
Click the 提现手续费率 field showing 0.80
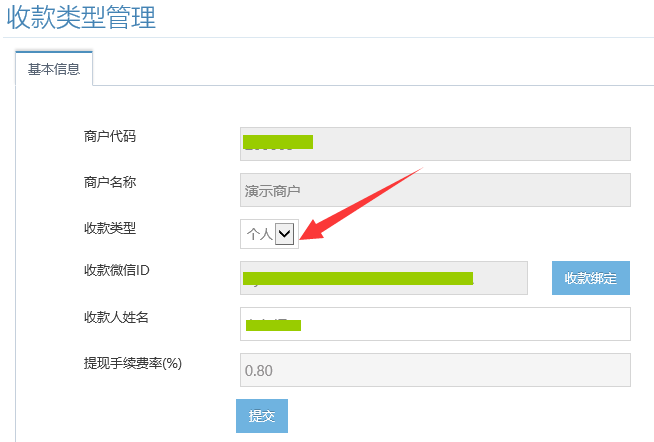(435, 370)
